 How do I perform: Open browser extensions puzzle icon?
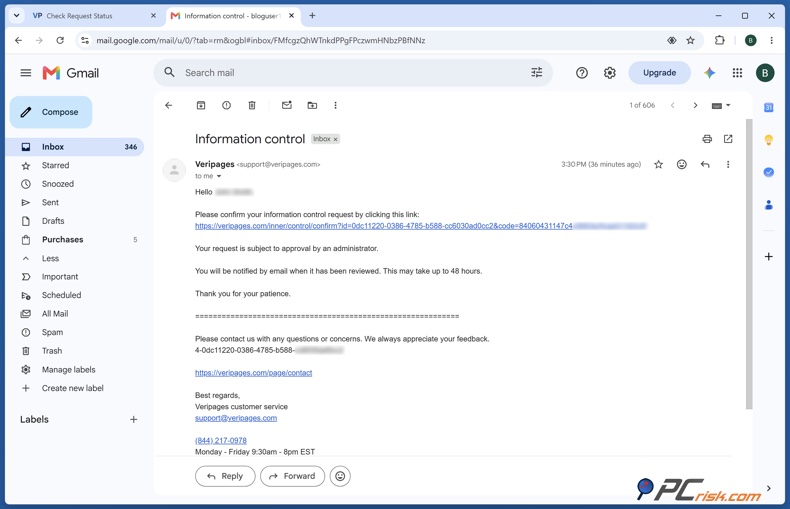click(719, 40)
